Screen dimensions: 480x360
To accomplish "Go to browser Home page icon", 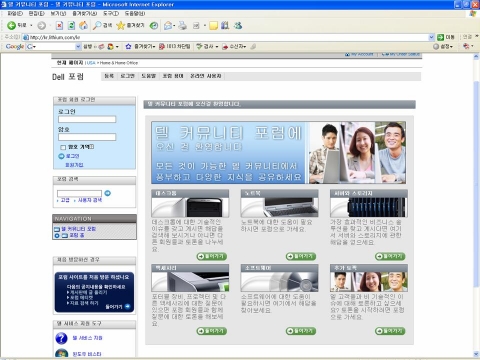I will coord(83,25).
